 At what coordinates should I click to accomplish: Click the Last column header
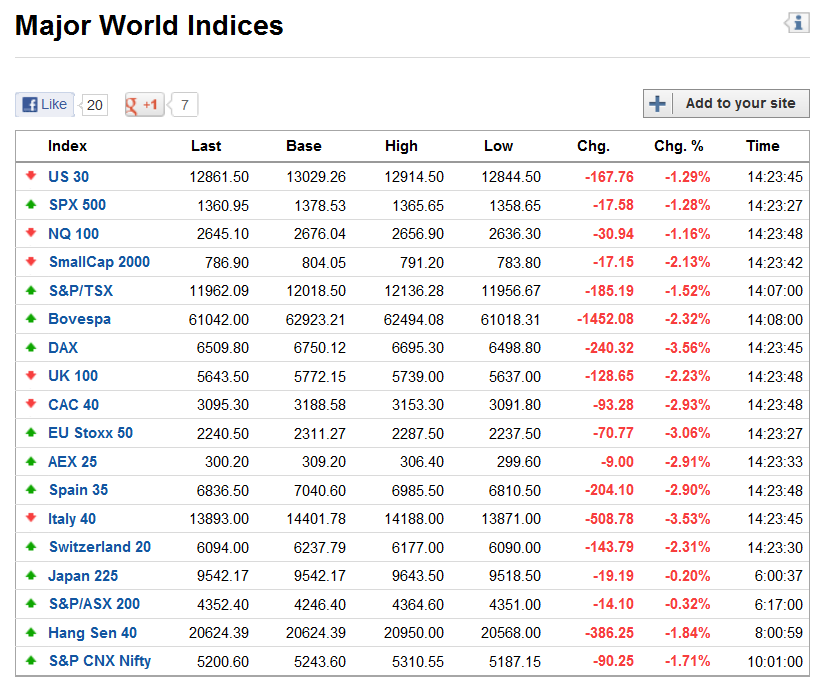coord(206,146)
